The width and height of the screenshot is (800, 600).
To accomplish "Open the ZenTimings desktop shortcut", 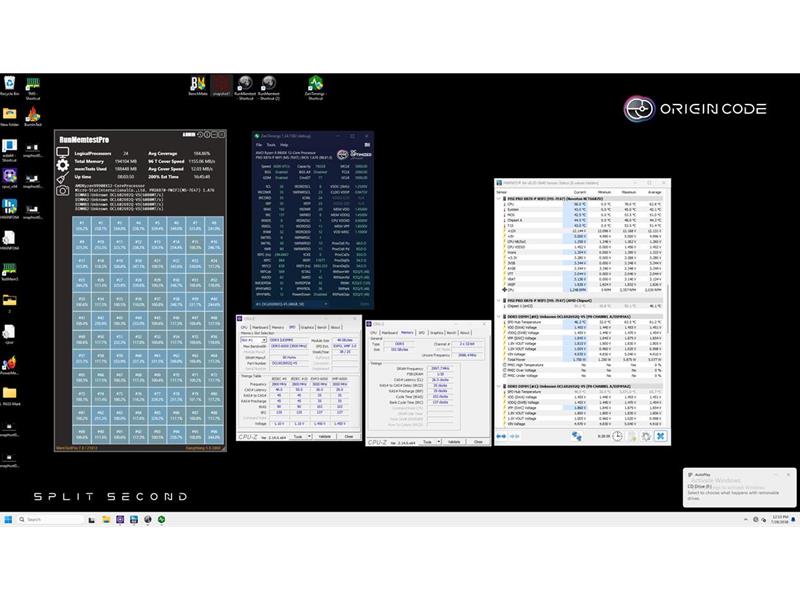I will pyautogui.click(x=315, y=86).
